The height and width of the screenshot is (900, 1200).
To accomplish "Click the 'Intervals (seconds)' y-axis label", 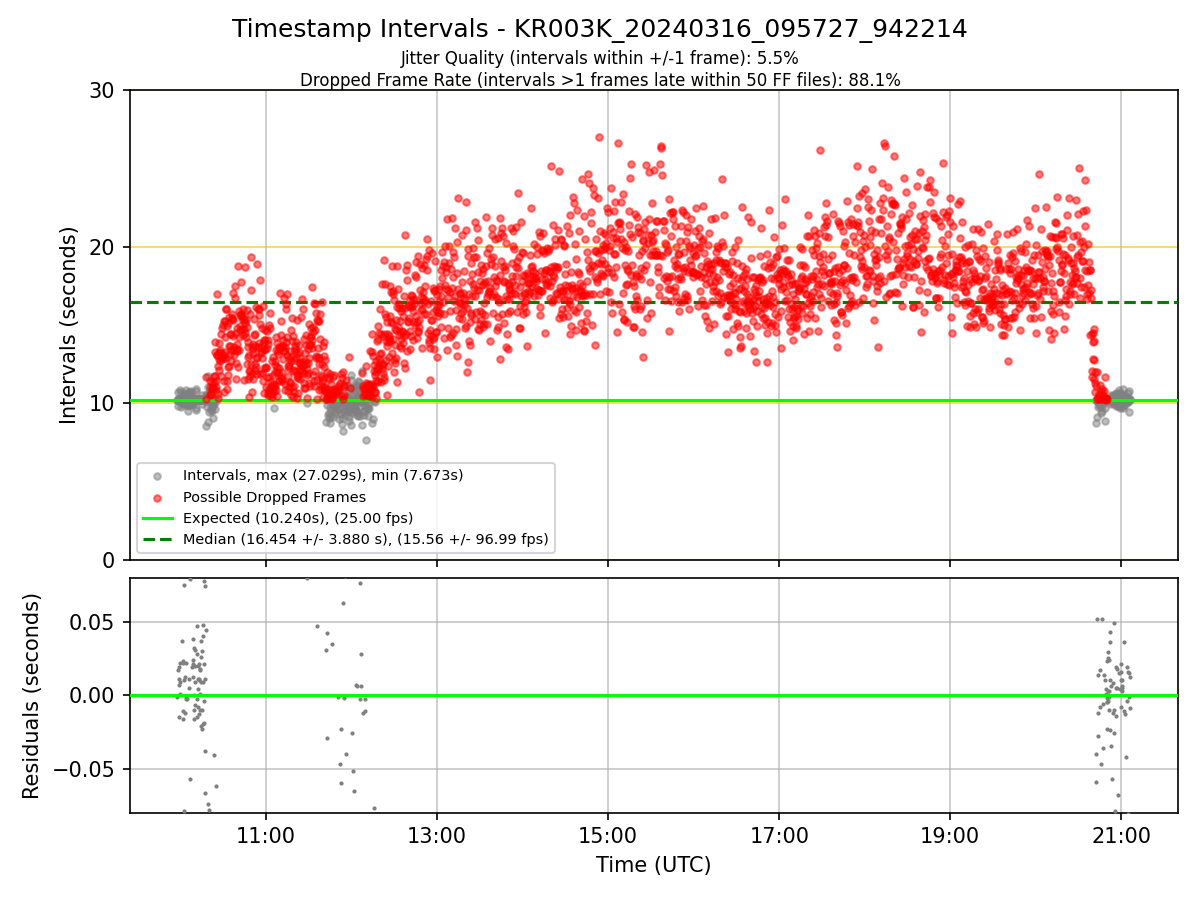I will pyautogui.click(x=68, y=325).
